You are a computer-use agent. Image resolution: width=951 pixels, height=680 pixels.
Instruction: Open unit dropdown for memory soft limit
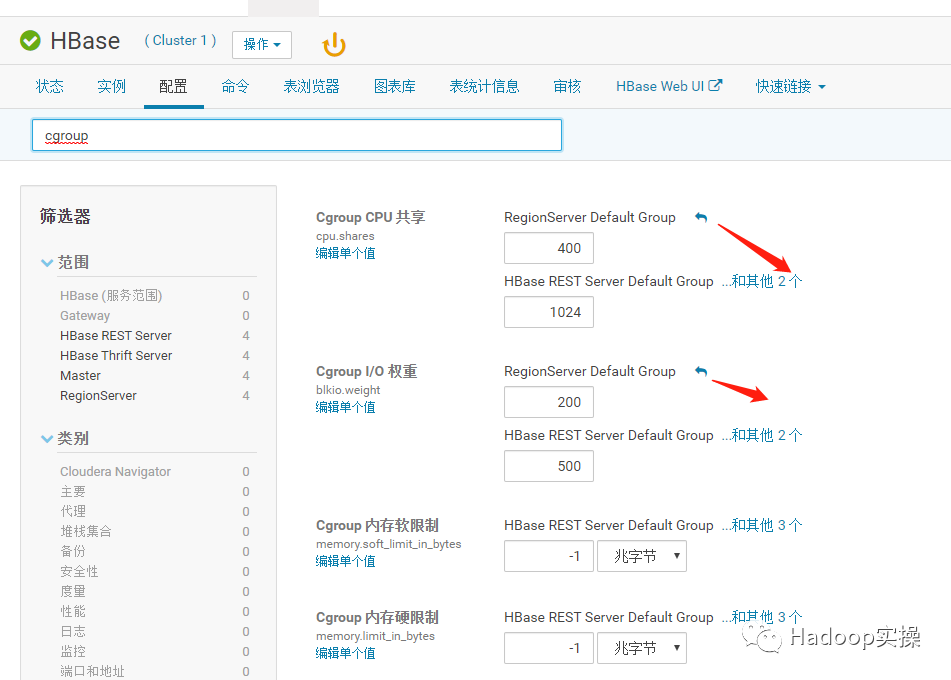point(642,556)
